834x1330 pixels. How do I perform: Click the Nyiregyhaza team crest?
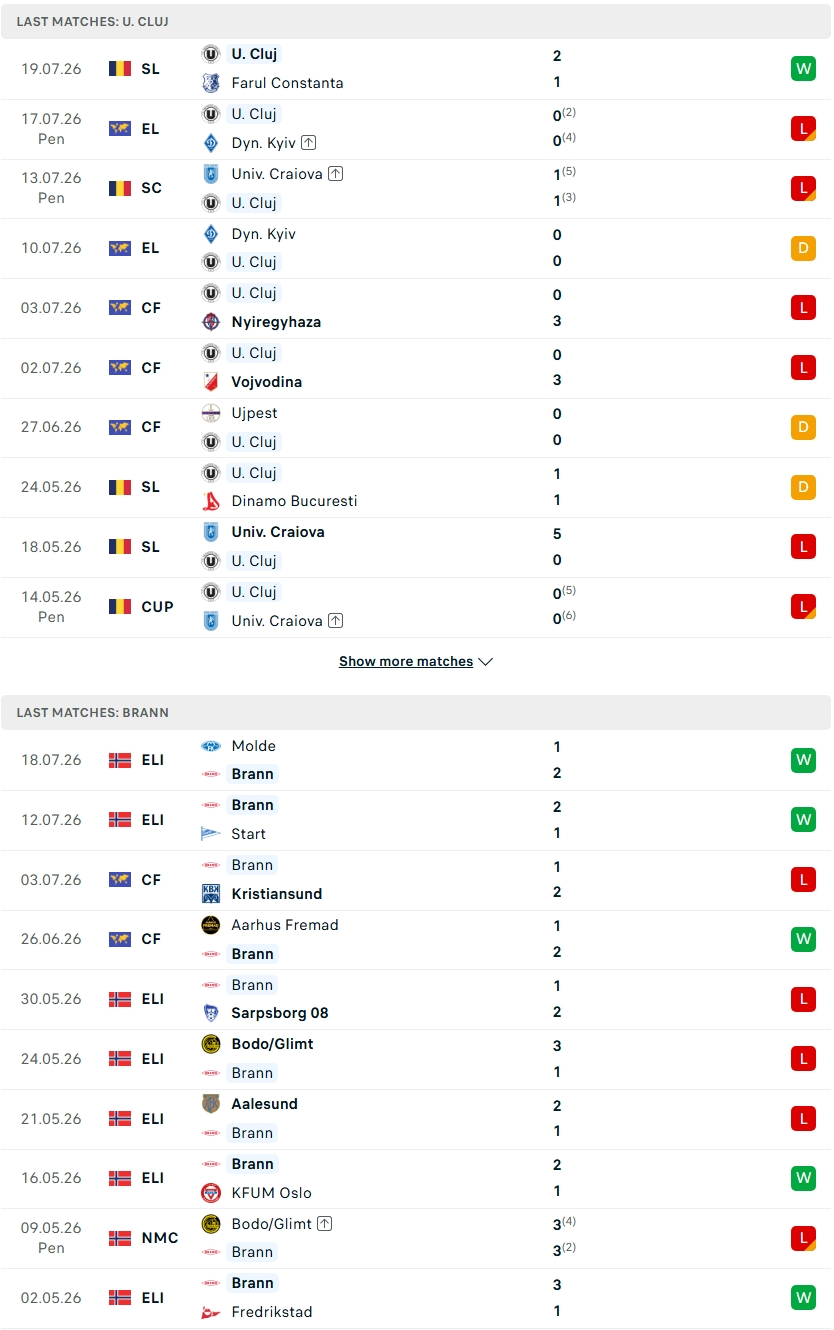point(211,322)
